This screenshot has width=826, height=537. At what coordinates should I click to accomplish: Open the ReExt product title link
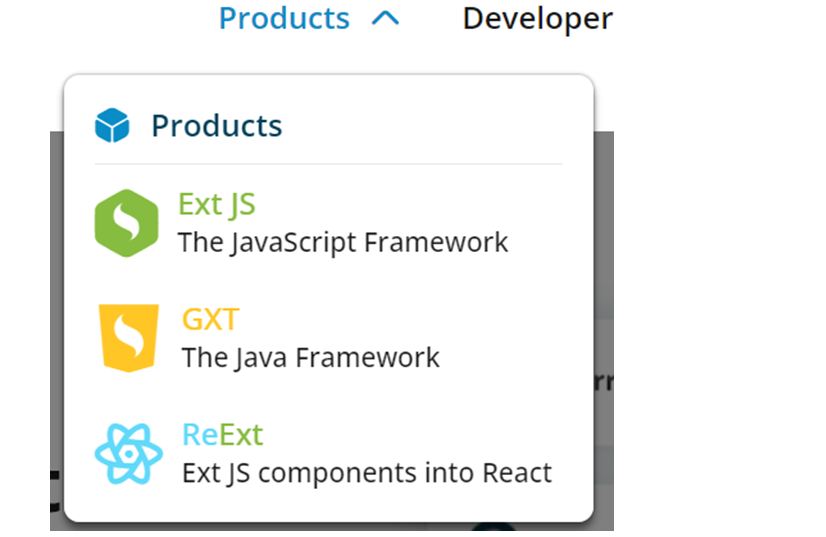click(222, 434)
